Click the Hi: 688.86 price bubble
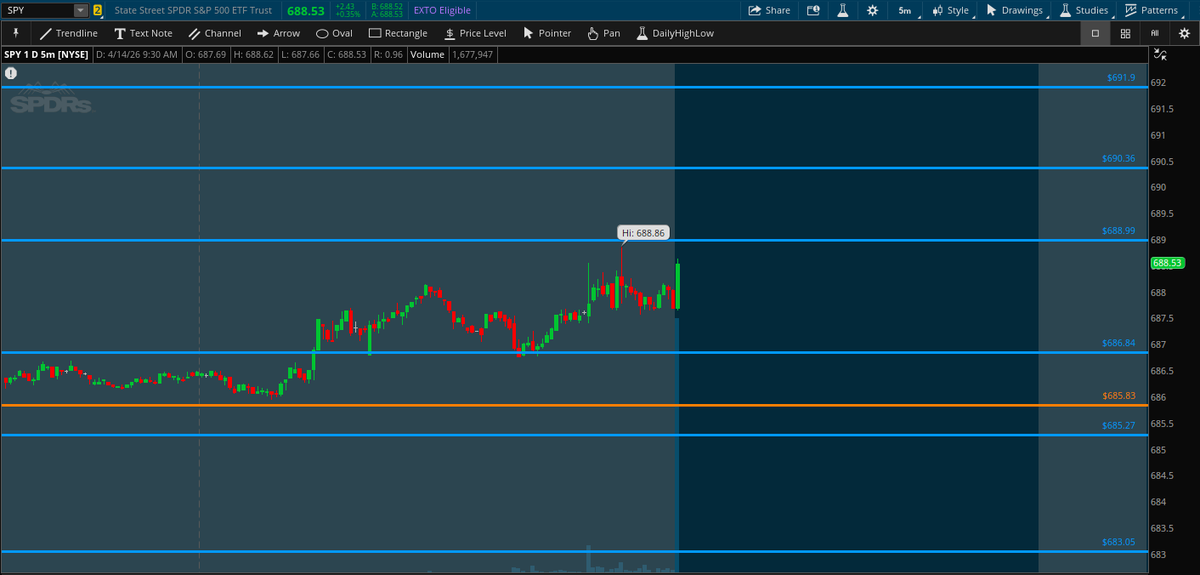1200x575 pixels. (643, 233)
